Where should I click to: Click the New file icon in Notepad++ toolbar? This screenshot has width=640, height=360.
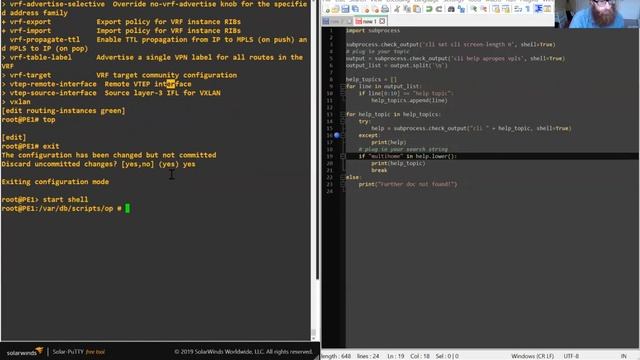tap(327, 9)
